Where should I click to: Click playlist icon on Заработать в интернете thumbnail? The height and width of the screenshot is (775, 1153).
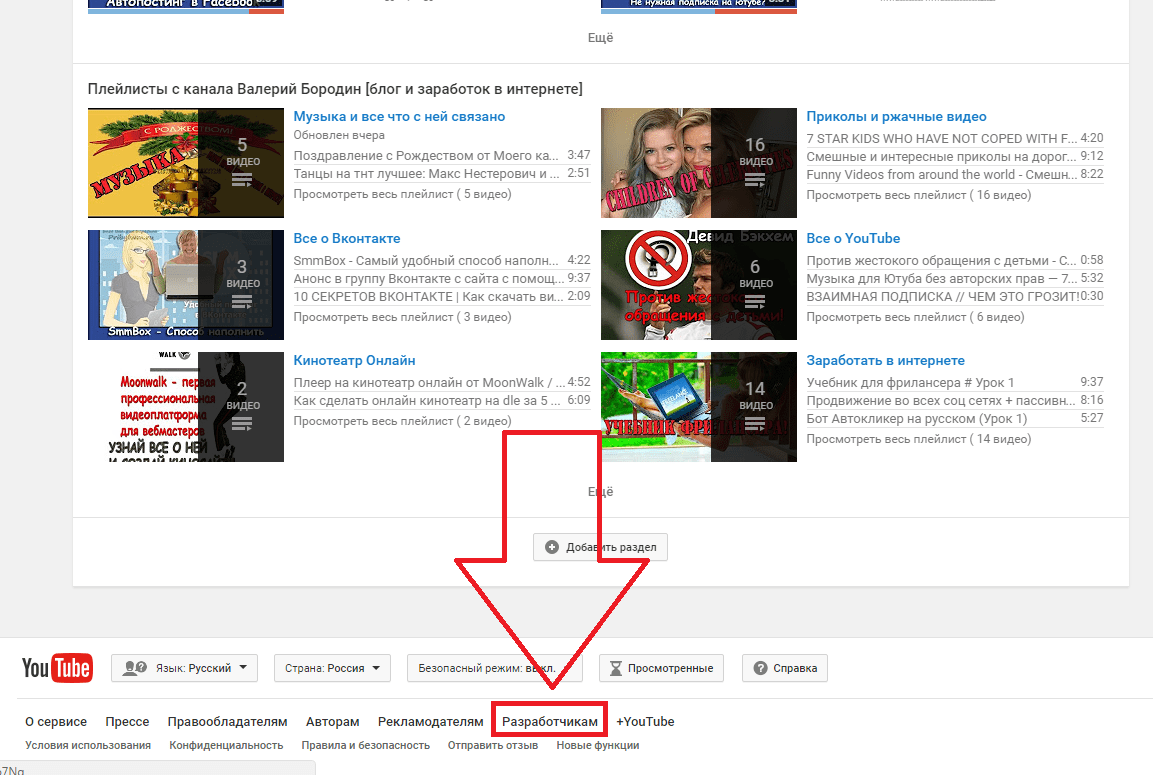click(755, 424)
